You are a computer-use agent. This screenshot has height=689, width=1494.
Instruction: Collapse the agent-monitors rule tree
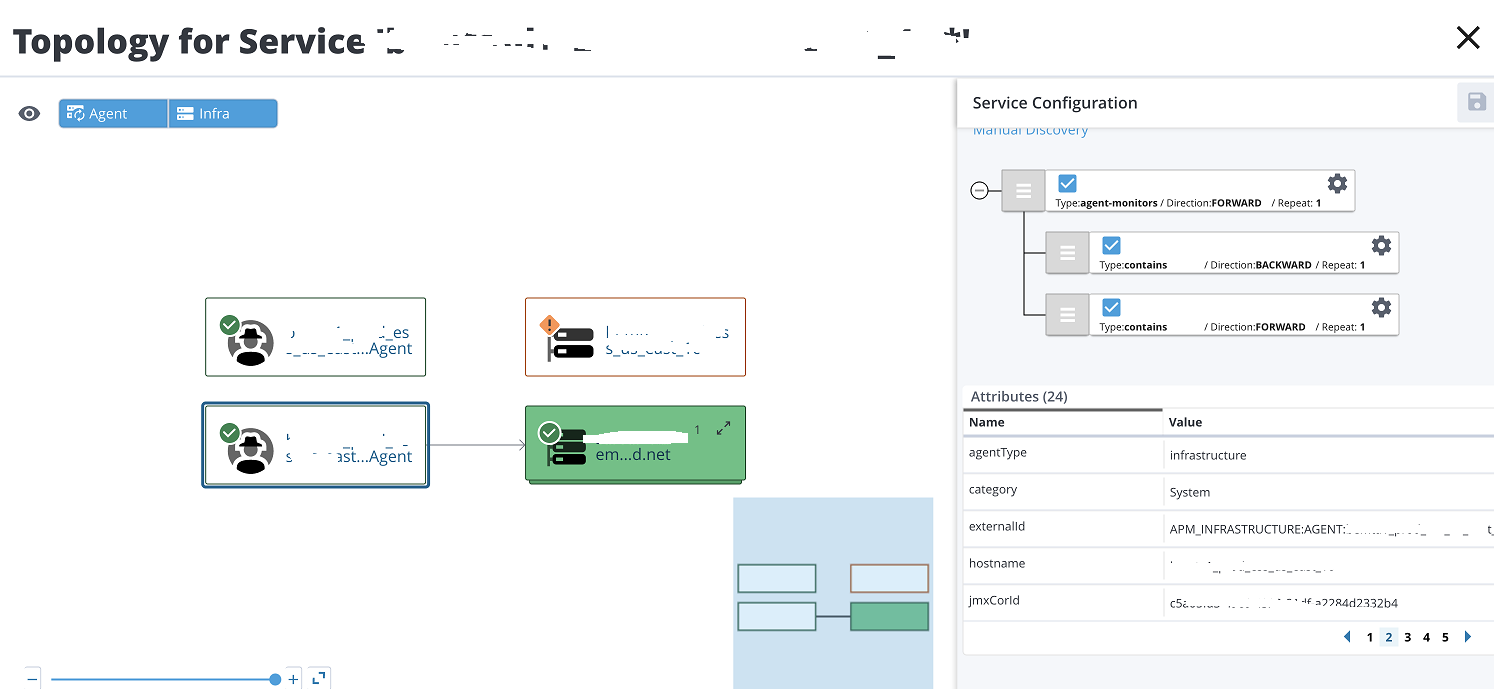point(980,190)
